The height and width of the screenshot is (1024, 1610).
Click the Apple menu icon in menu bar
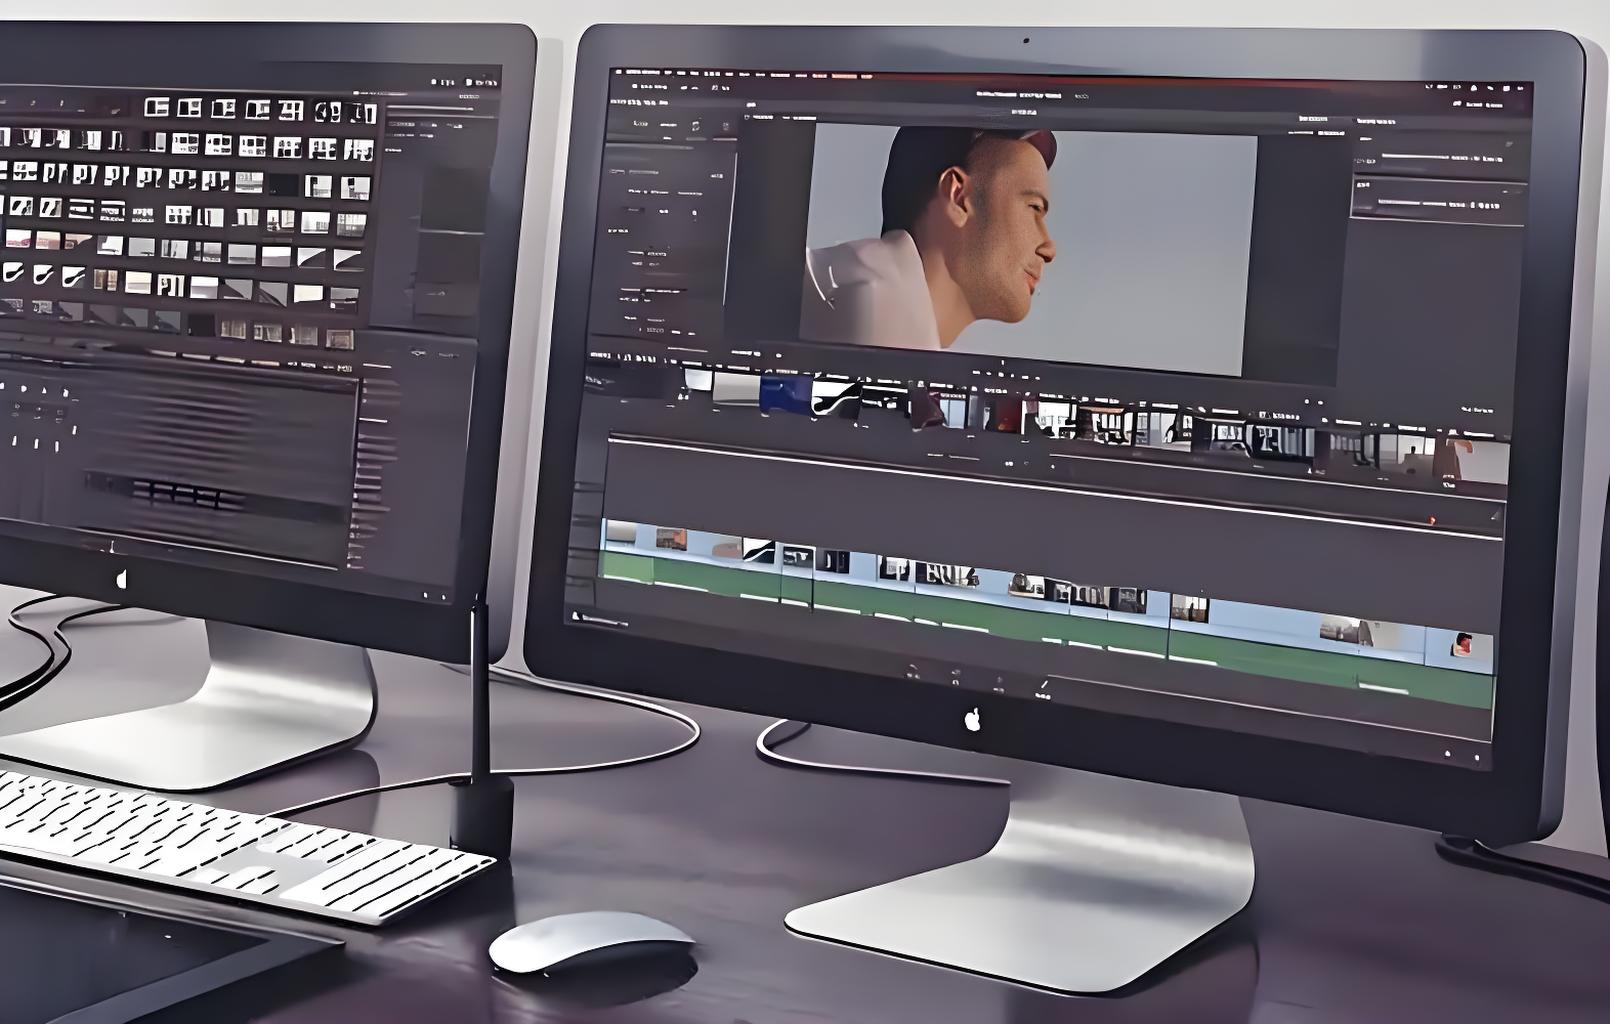pyautogui.click(x=617, y=72)
